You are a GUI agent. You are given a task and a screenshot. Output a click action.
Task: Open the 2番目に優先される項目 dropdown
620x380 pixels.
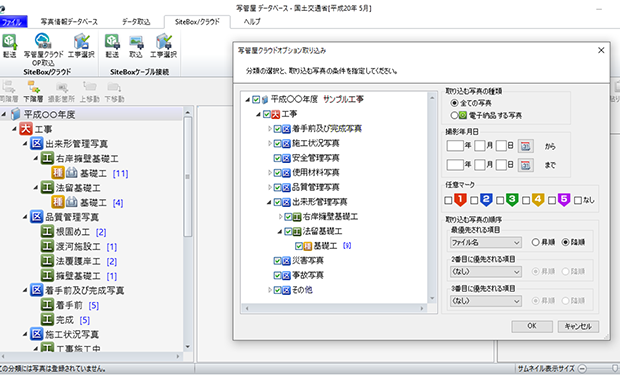point(486,272)
